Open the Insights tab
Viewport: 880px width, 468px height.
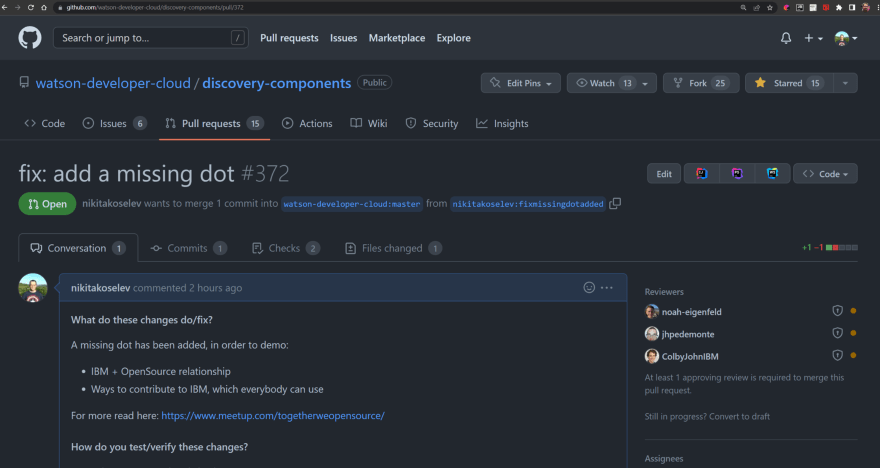[502, 123]
